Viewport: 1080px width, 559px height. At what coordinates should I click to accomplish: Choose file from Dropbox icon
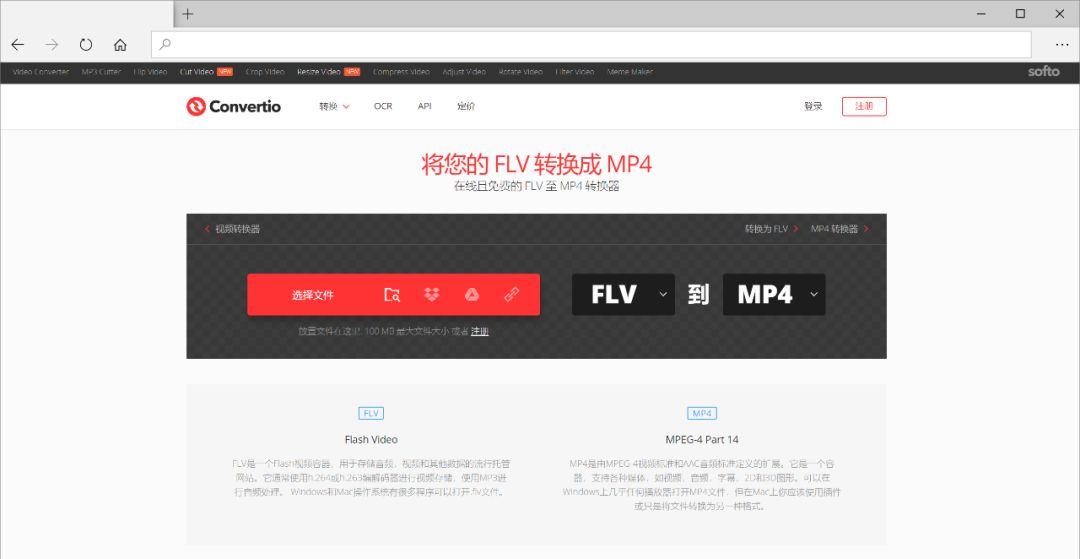432,295
